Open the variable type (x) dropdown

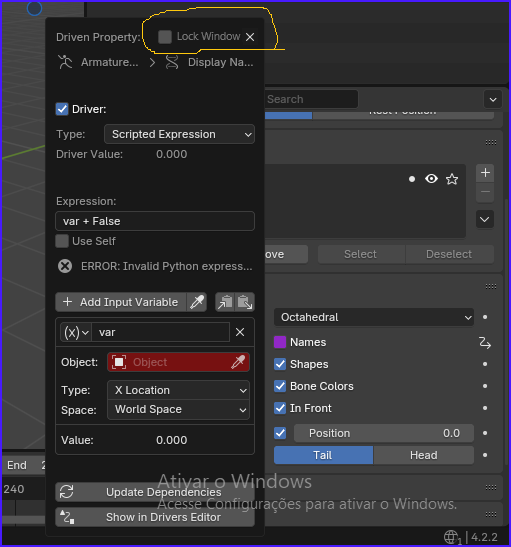coord(76,332)
